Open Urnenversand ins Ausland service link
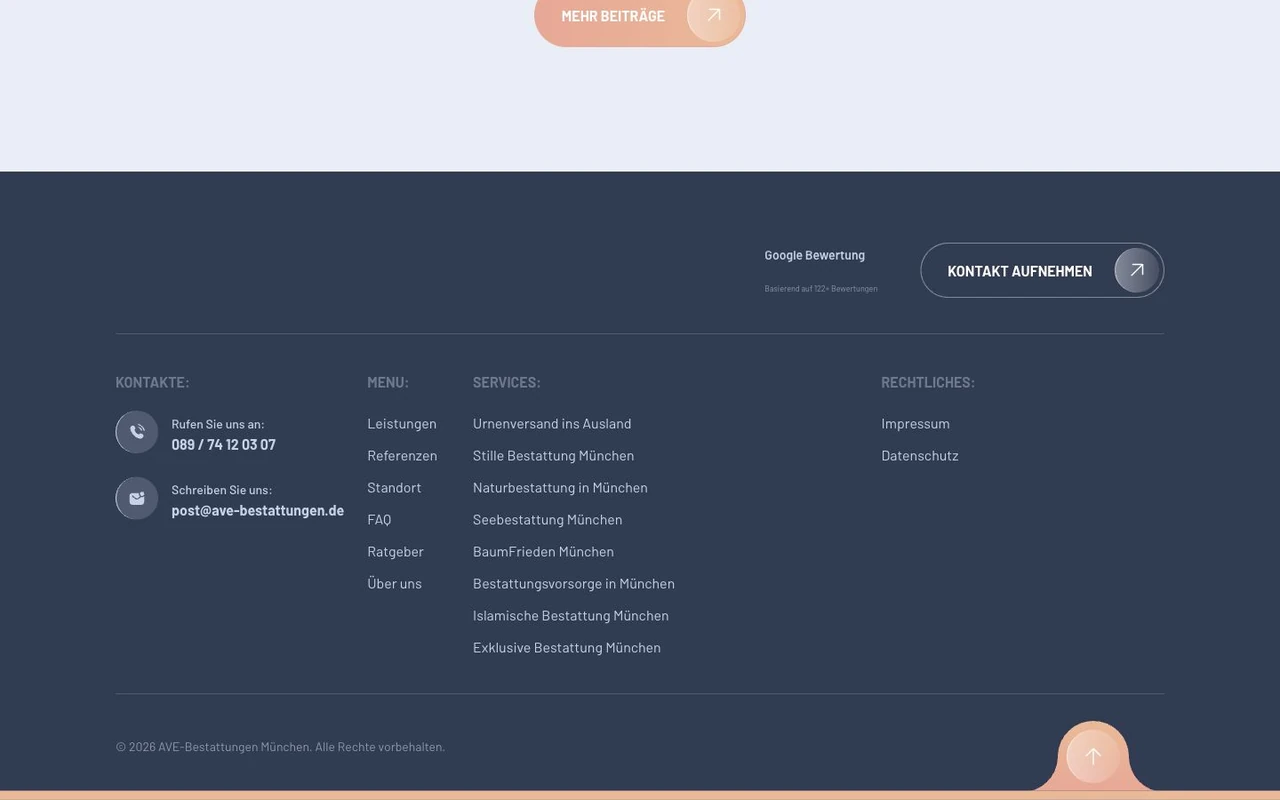This screenshot has width=1280, height=800. [552, 423]
